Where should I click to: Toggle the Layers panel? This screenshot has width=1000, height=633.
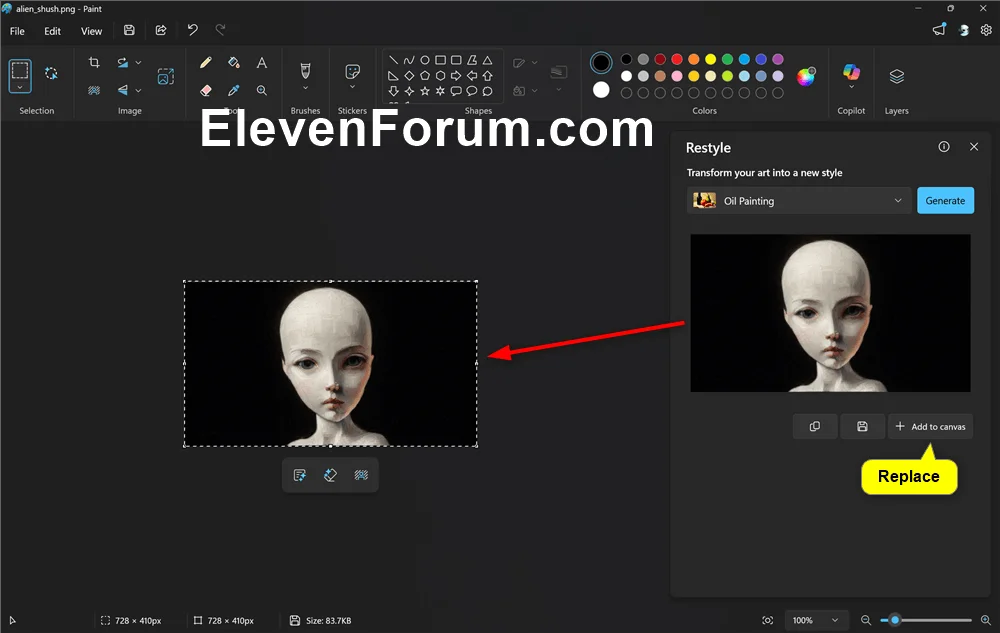897,76
